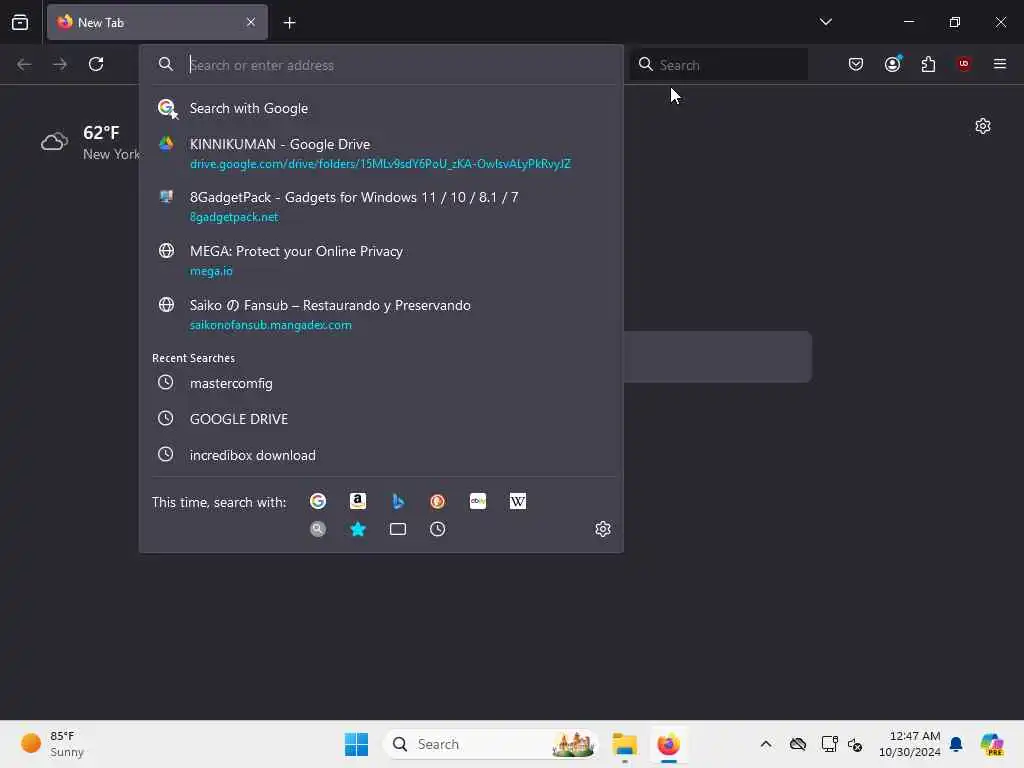Open the Save to Pocket icon
The width and height of the screenshot is (1024, 768).
(856, 64)
